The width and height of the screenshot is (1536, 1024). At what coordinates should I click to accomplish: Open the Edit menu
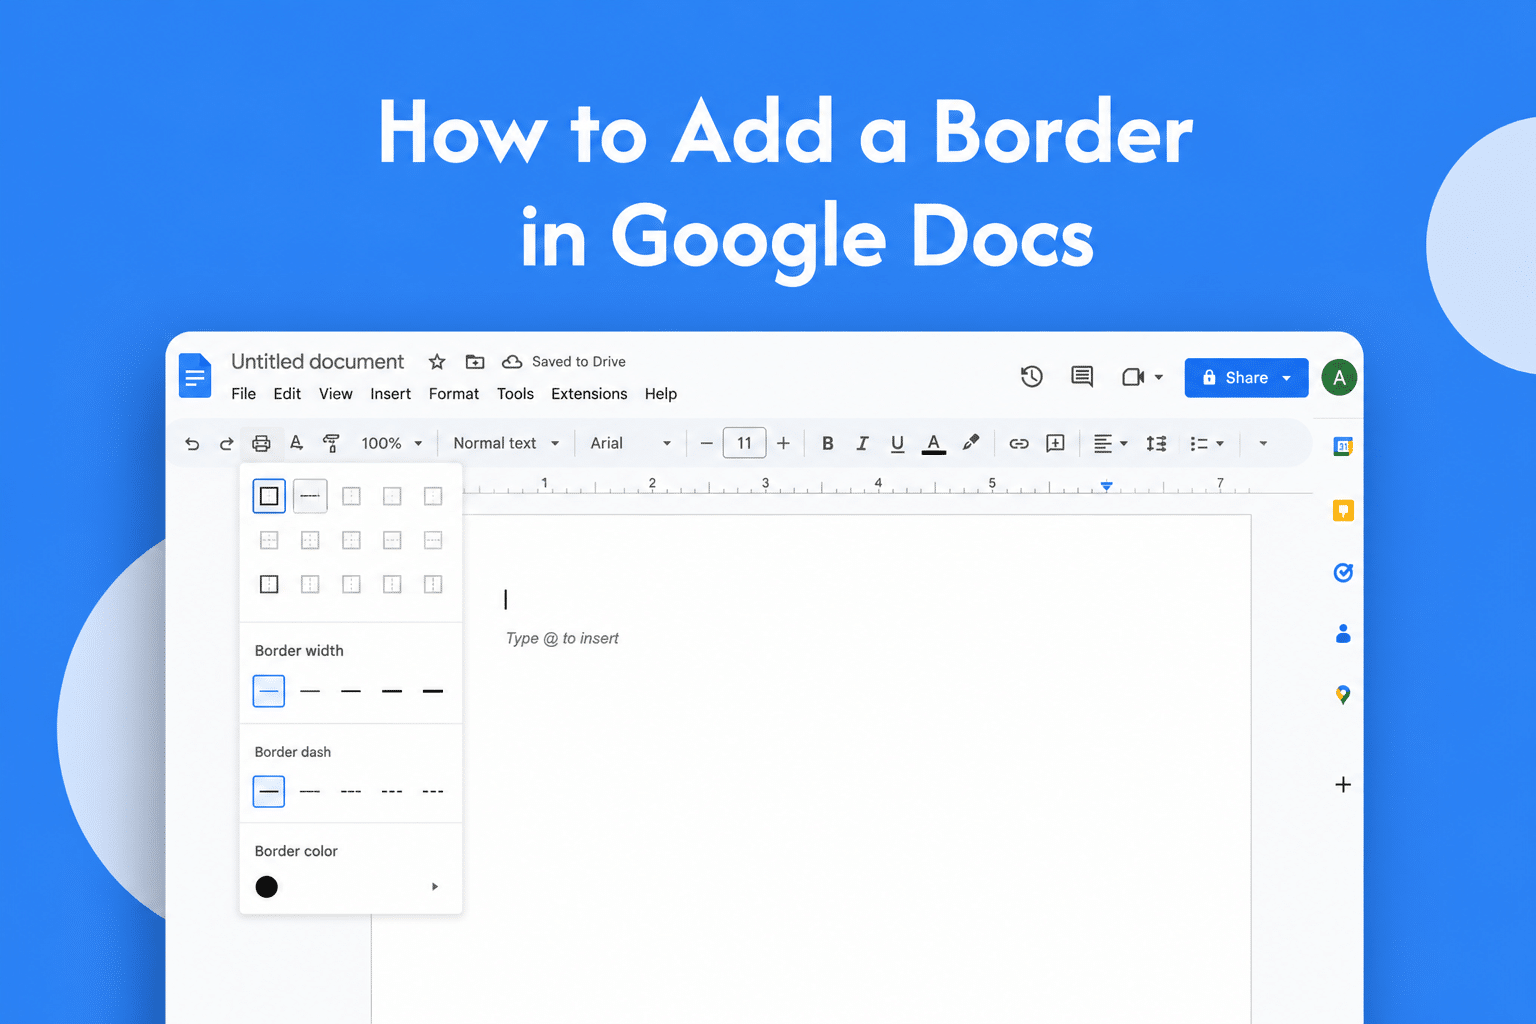coord(287,394)
